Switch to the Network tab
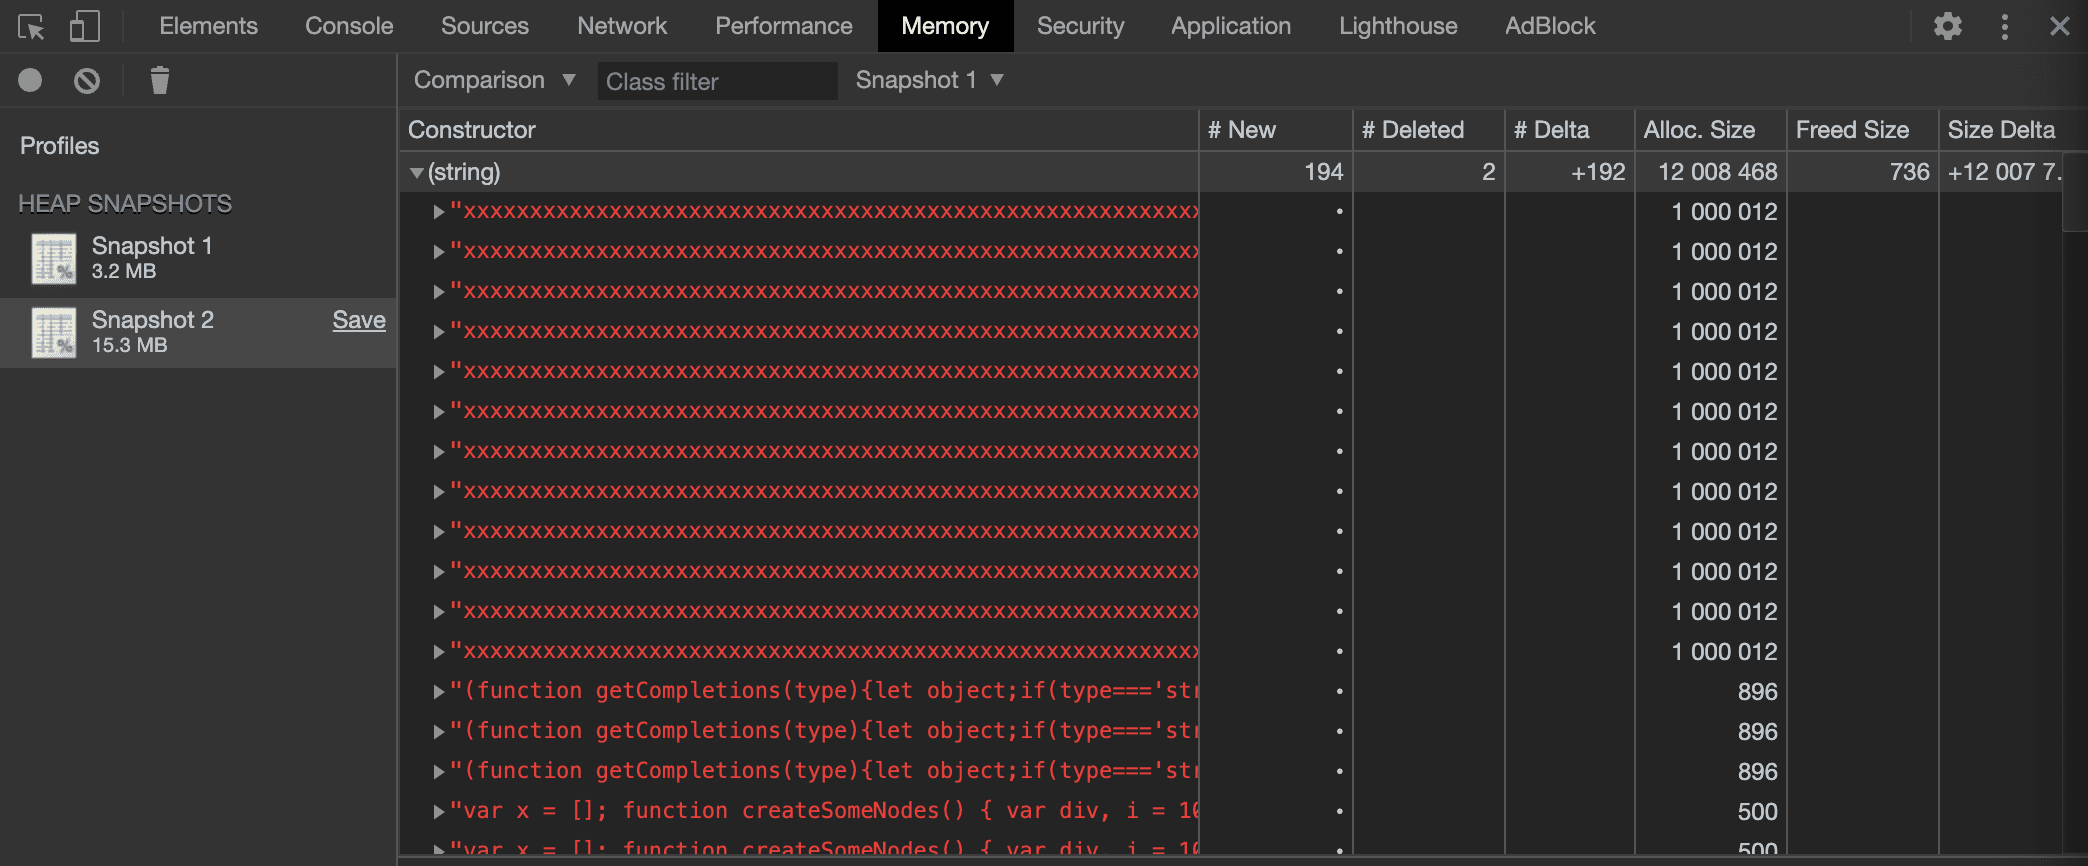 point(621,26)
